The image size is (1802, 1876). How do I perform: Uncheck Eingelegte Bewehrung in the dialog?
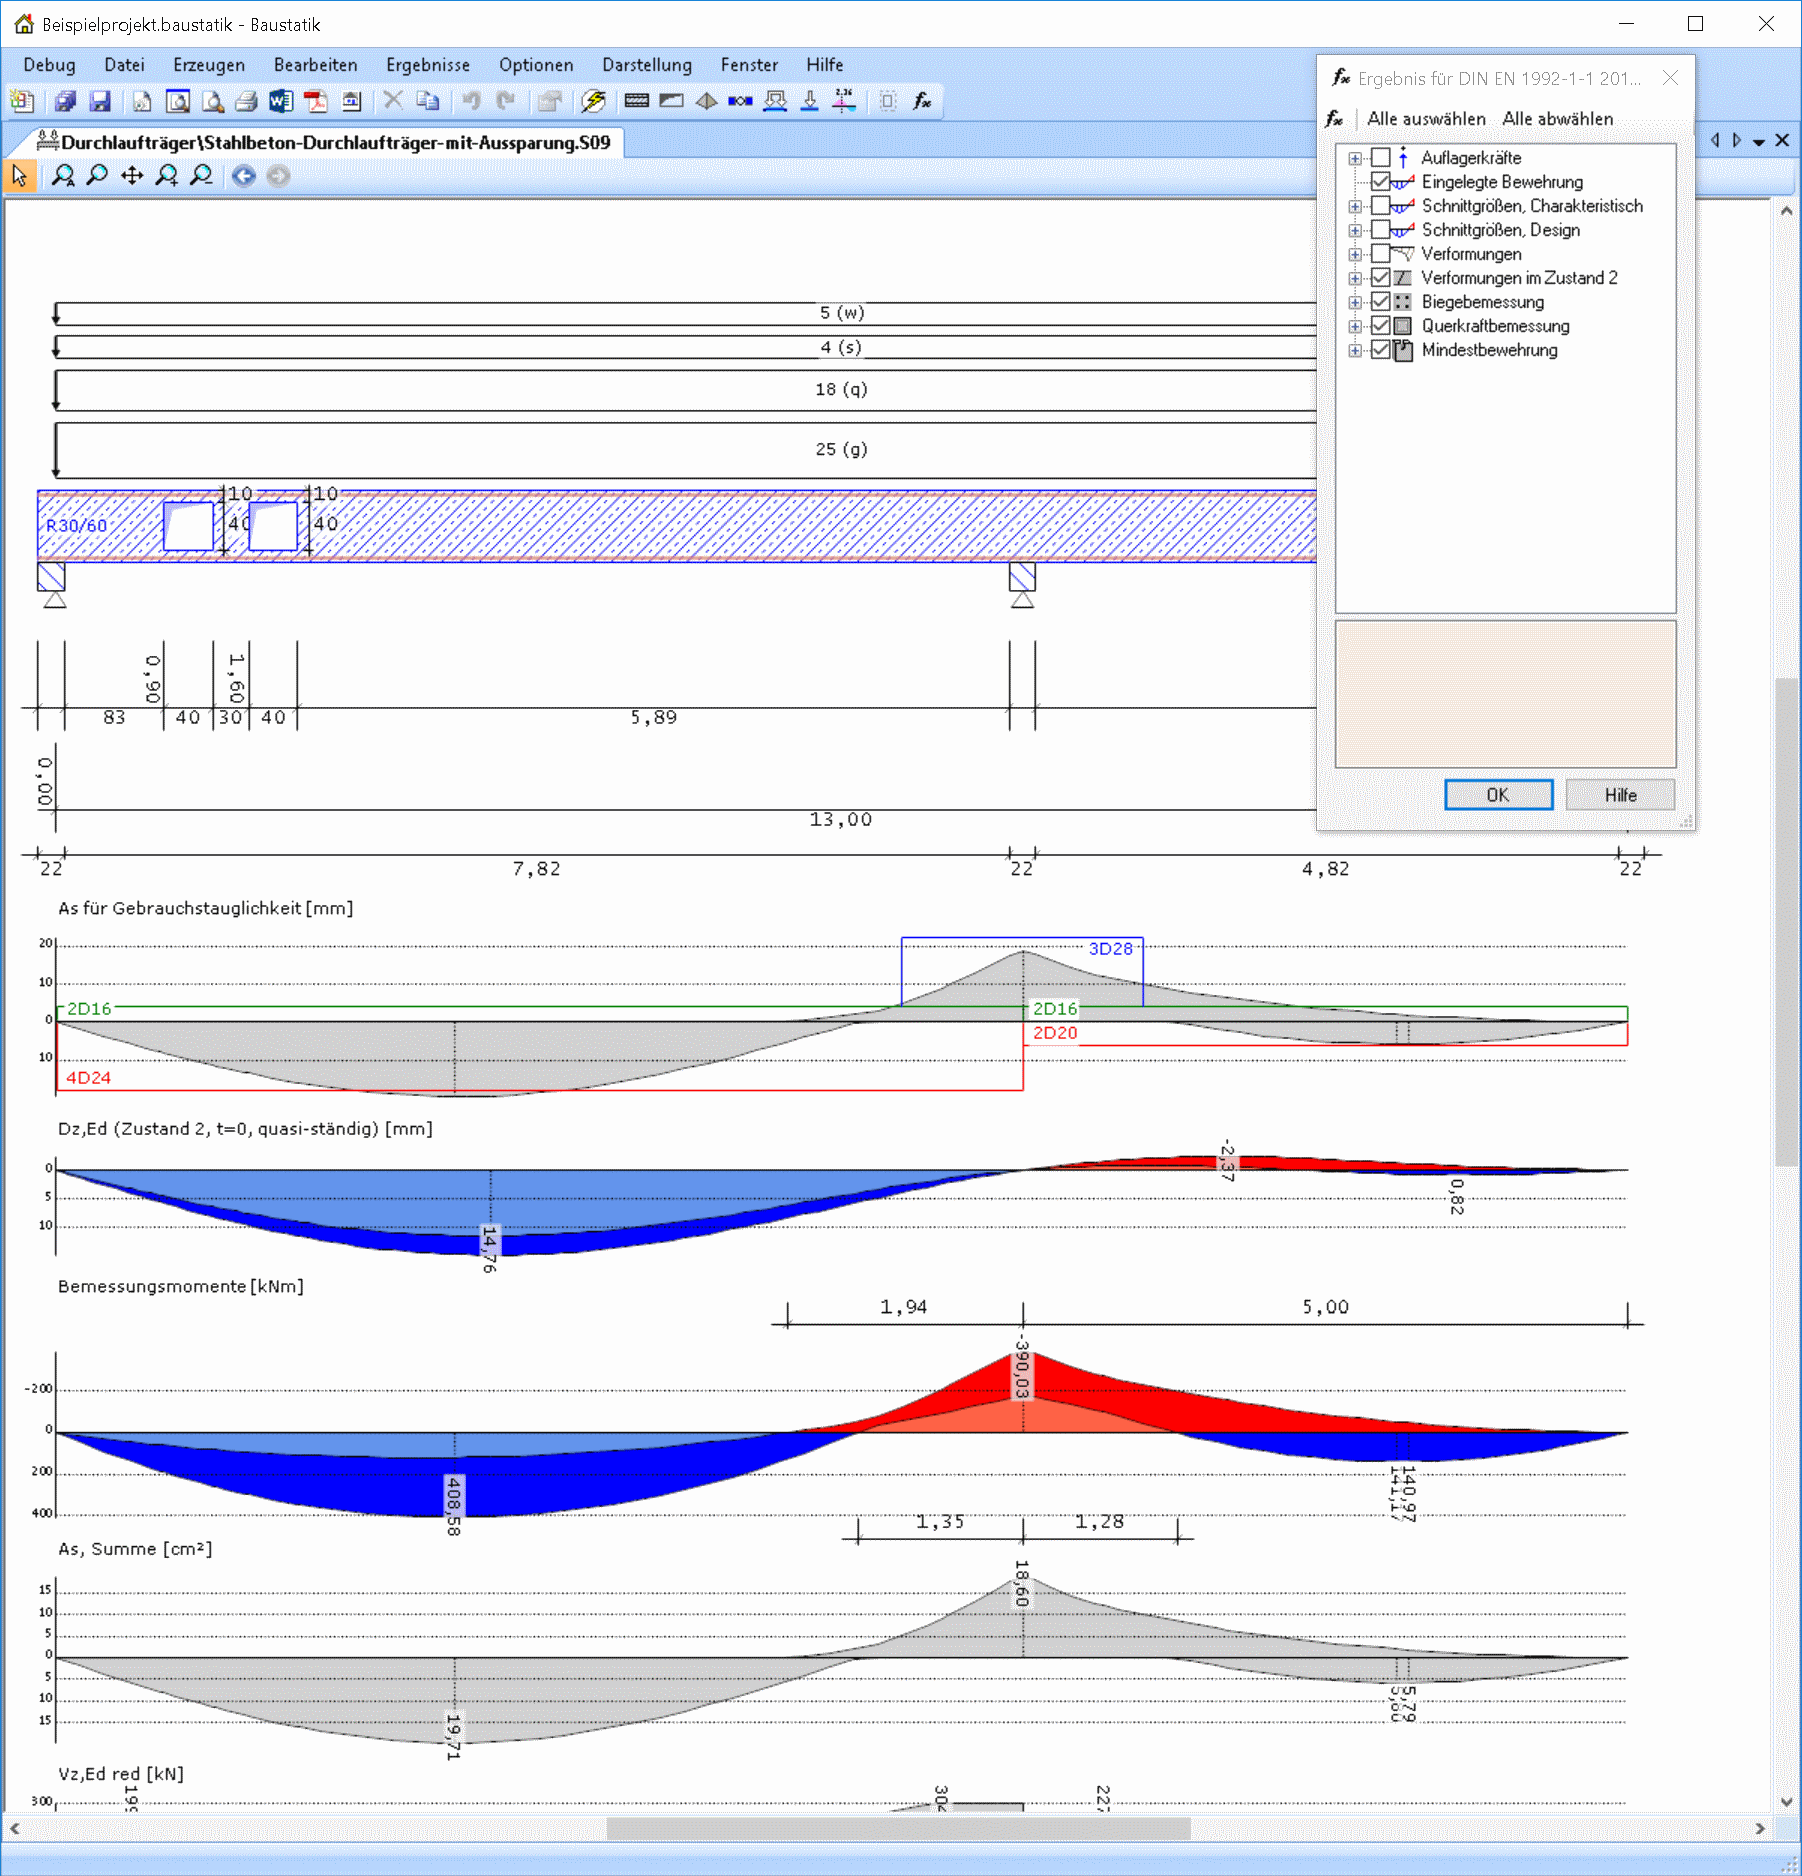pos(1381,182)
